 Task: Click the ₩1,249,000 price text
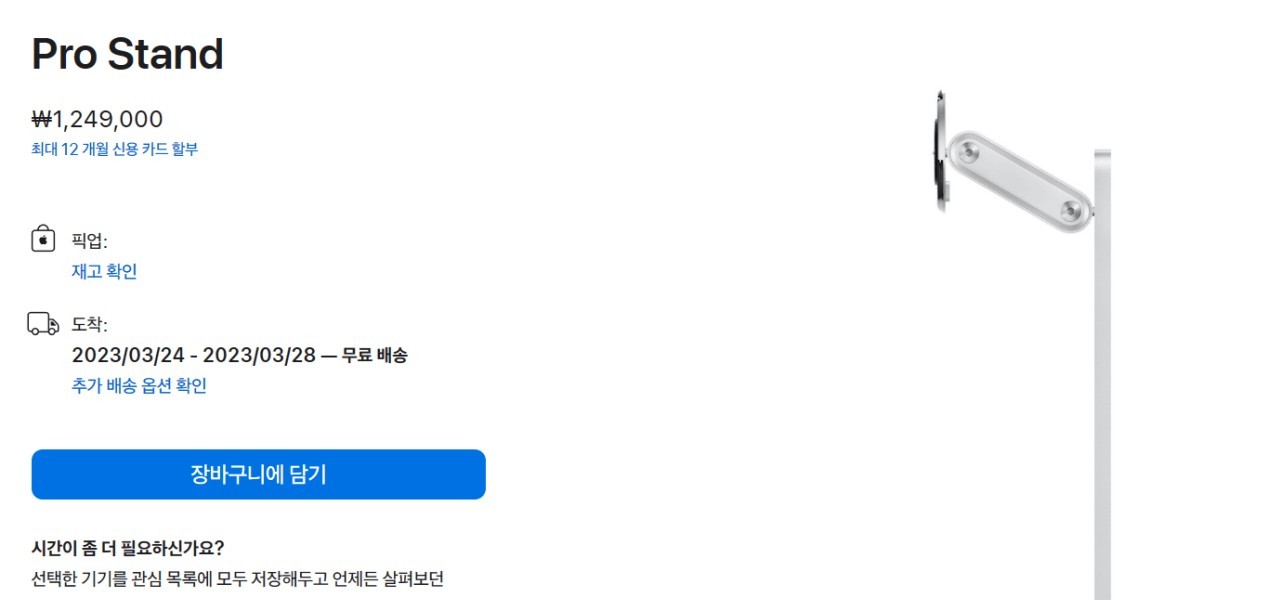(97, 120)
